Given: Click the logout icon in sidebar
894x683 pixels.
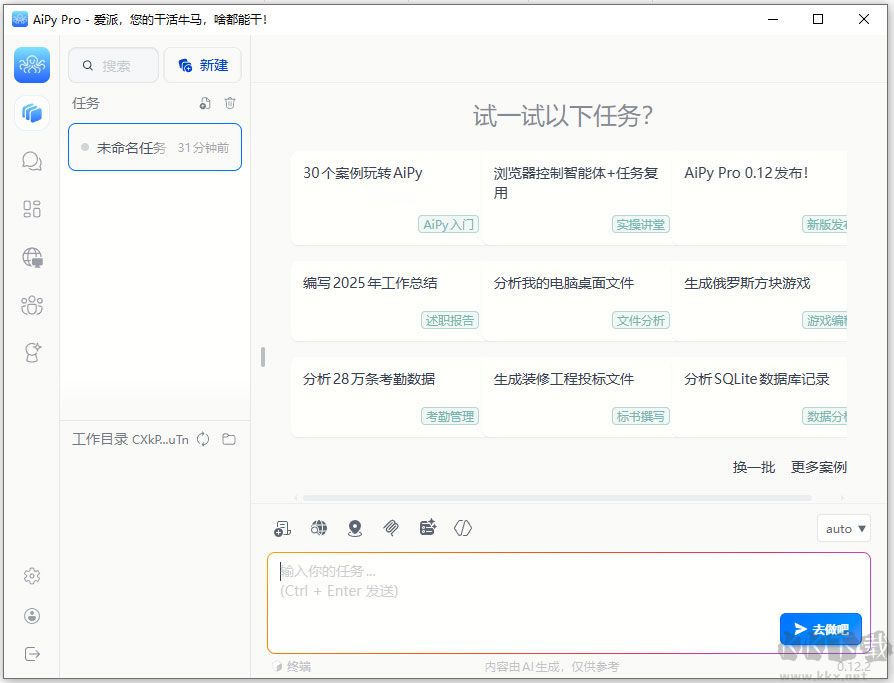Looking at the screenshot, I should point(32,654).
